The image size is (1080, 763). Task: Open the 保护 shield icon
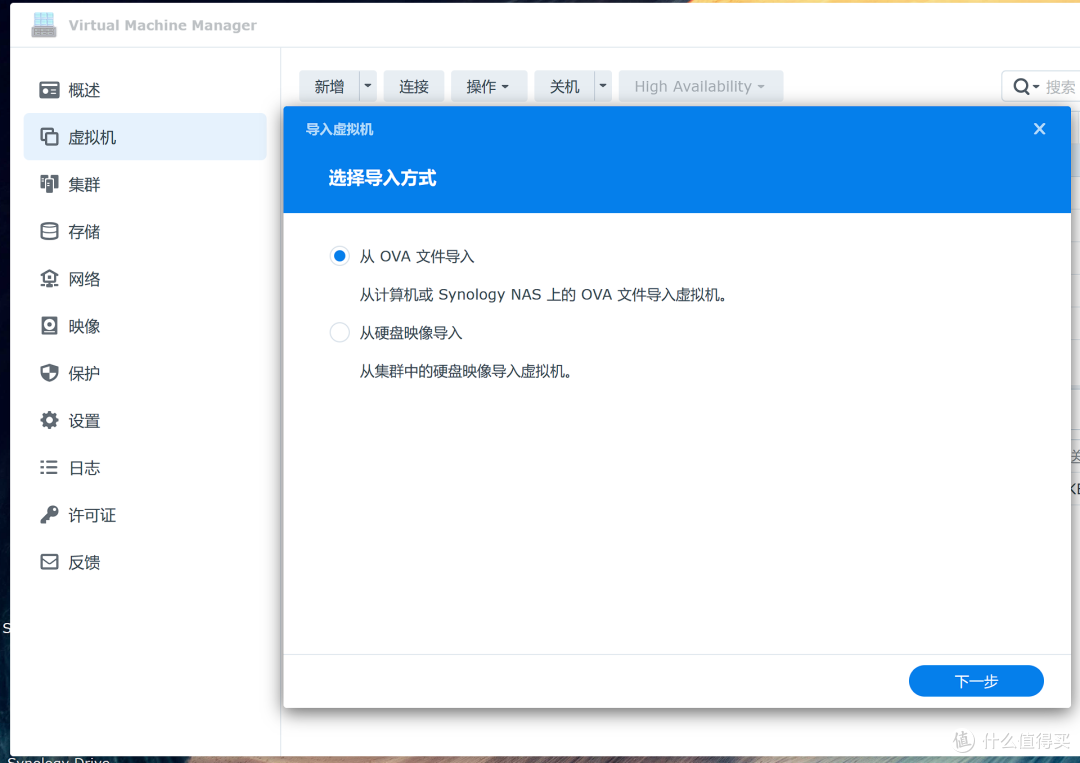pos(49,373)
